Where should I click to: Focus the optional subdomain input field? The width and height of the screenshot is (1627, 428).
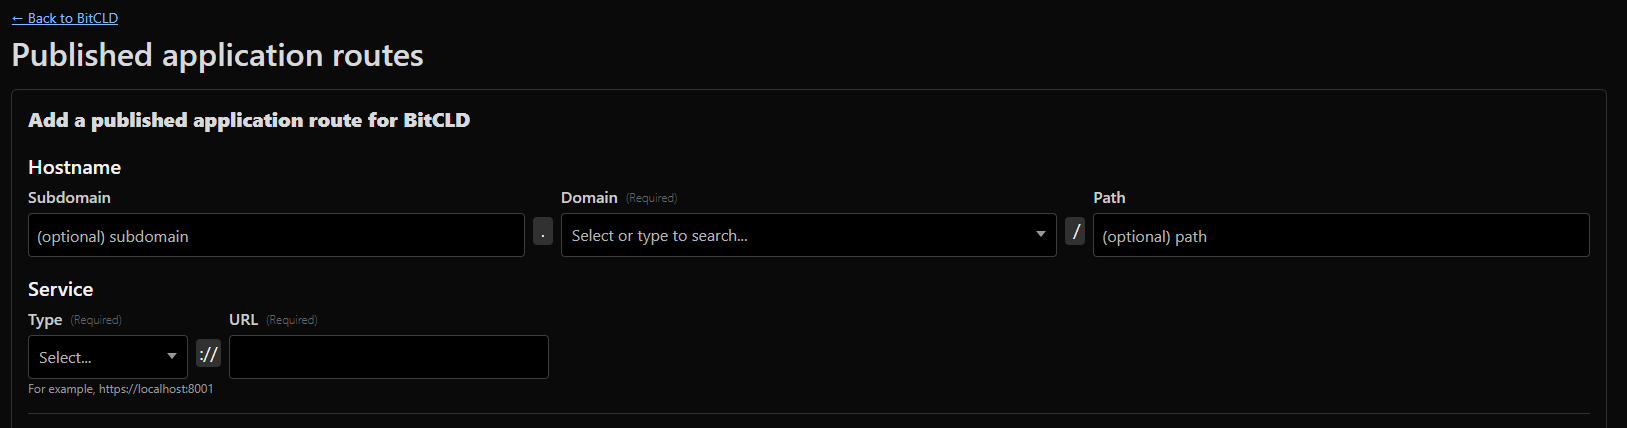276,236
